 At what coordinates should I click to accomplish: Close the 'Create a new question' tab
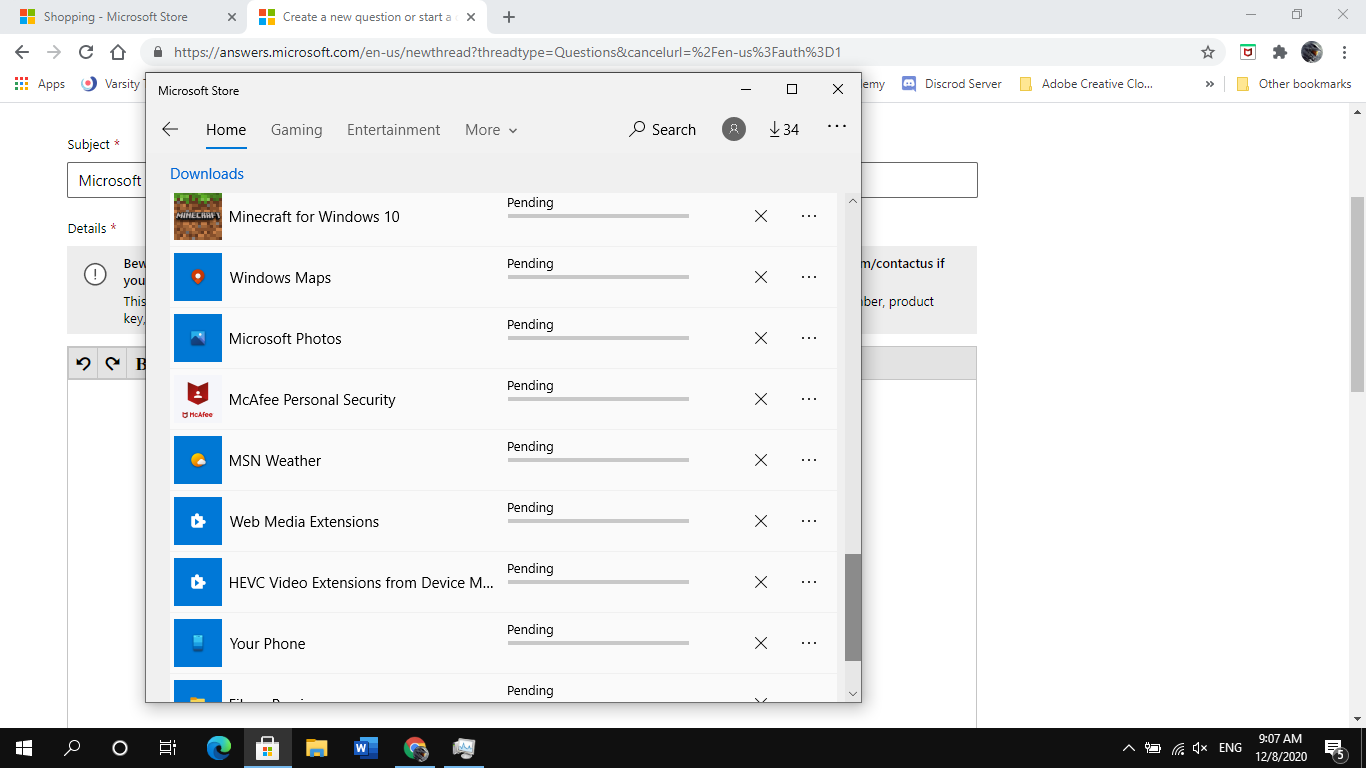tap(471, 17)
